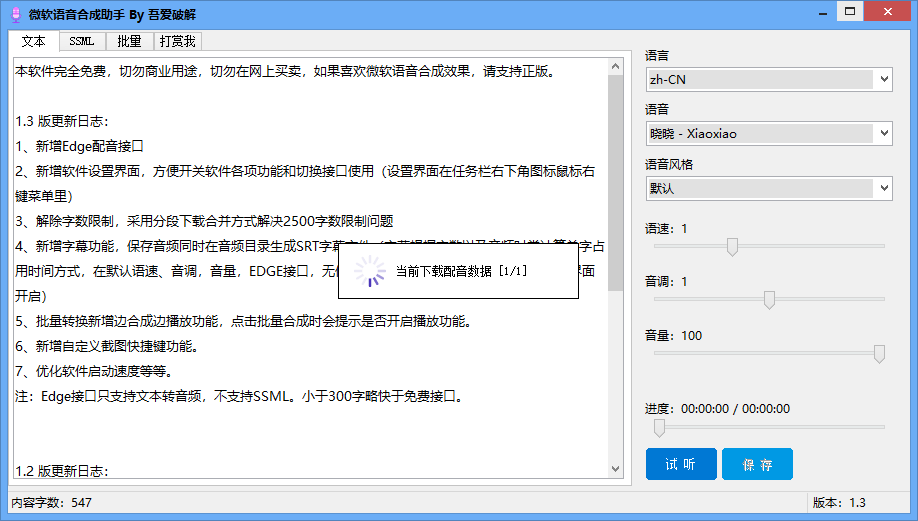Maximize the window
The width and height of the screenshot is (918, 521).
coord(850,12)
